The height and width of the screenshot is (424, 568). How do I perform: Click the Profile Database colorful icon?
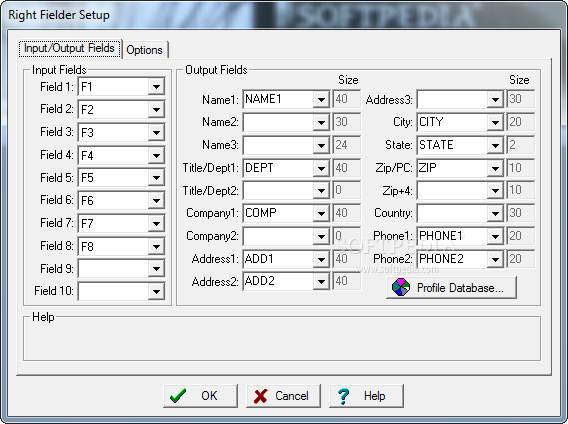tap(401, 287)
